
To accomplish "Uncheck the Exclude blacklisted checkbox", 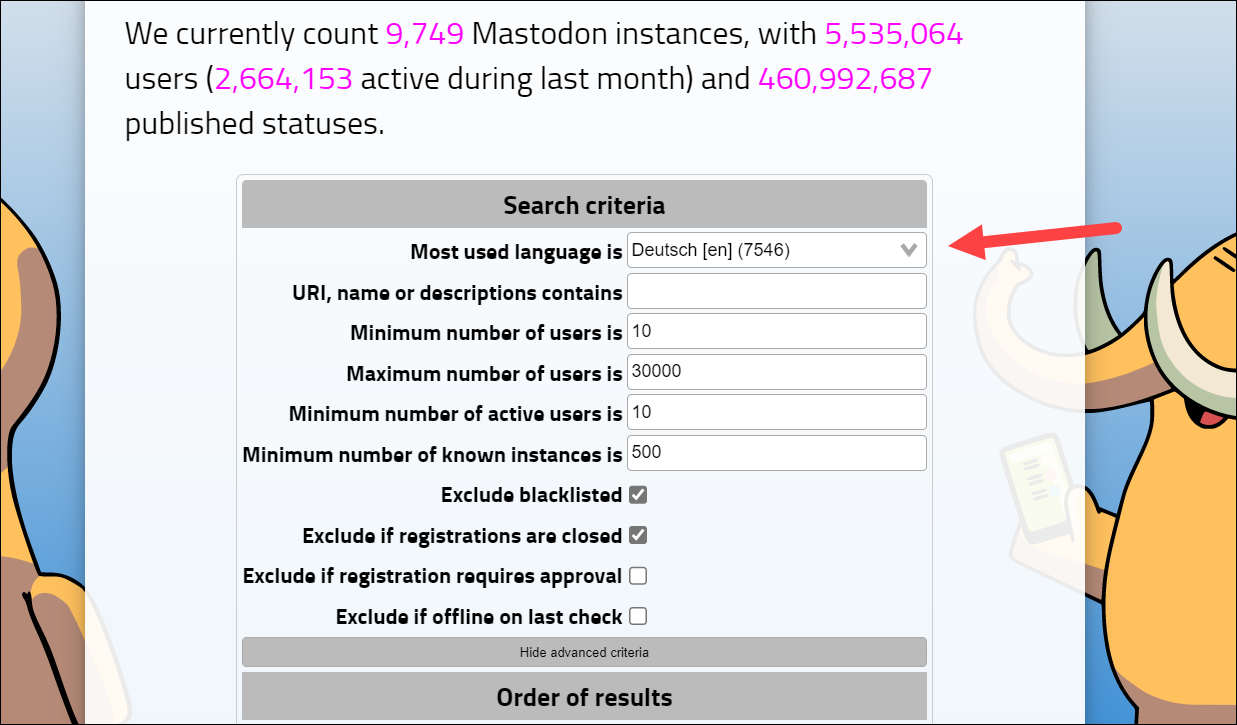I will 638,494.
